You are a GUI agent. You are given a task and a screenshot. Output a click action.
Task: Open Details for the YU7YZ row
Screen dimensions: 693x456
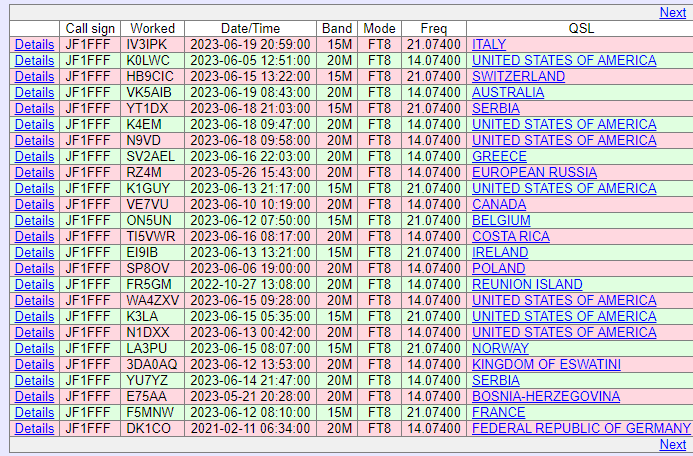tap(34, 380)
